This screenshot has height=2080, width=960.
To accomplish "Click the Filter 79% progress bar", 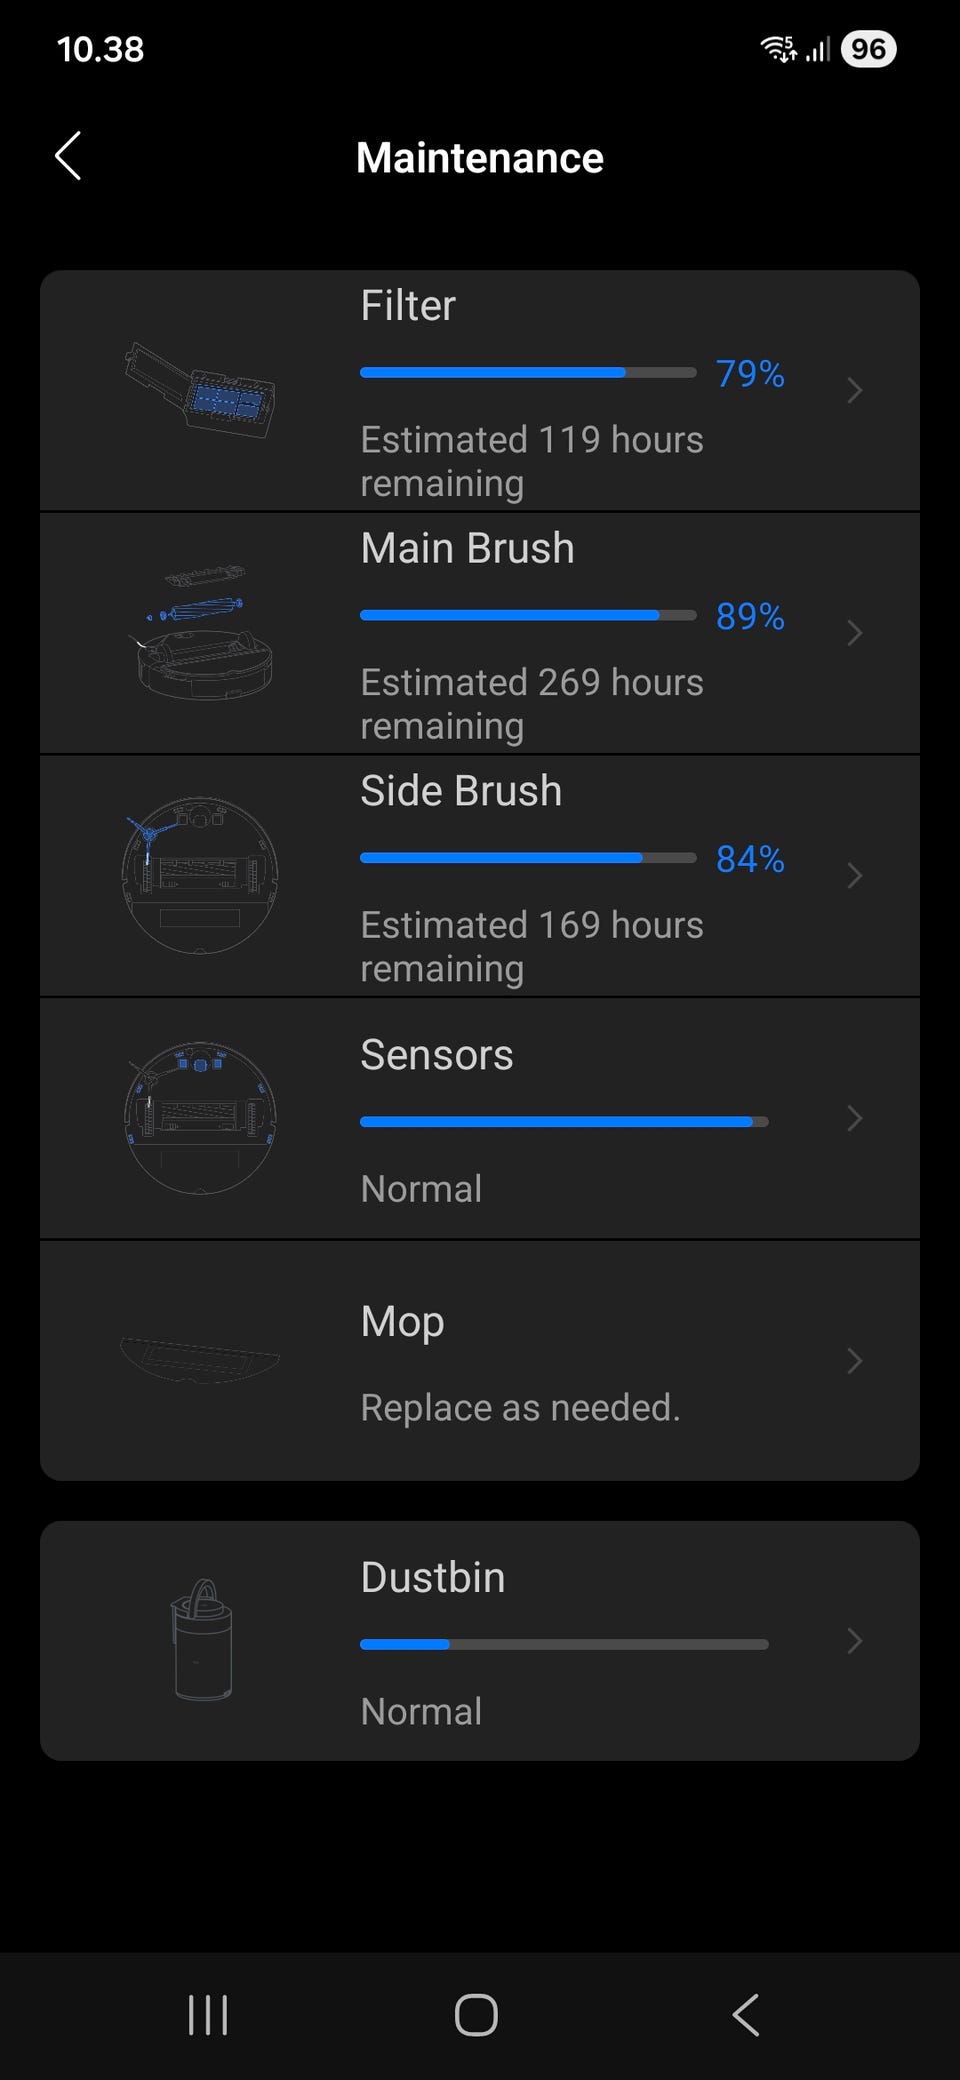I will (528, 373).
